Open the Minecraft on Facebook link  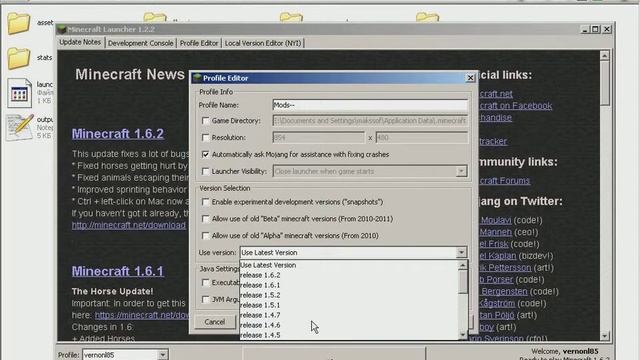[516, 106]
